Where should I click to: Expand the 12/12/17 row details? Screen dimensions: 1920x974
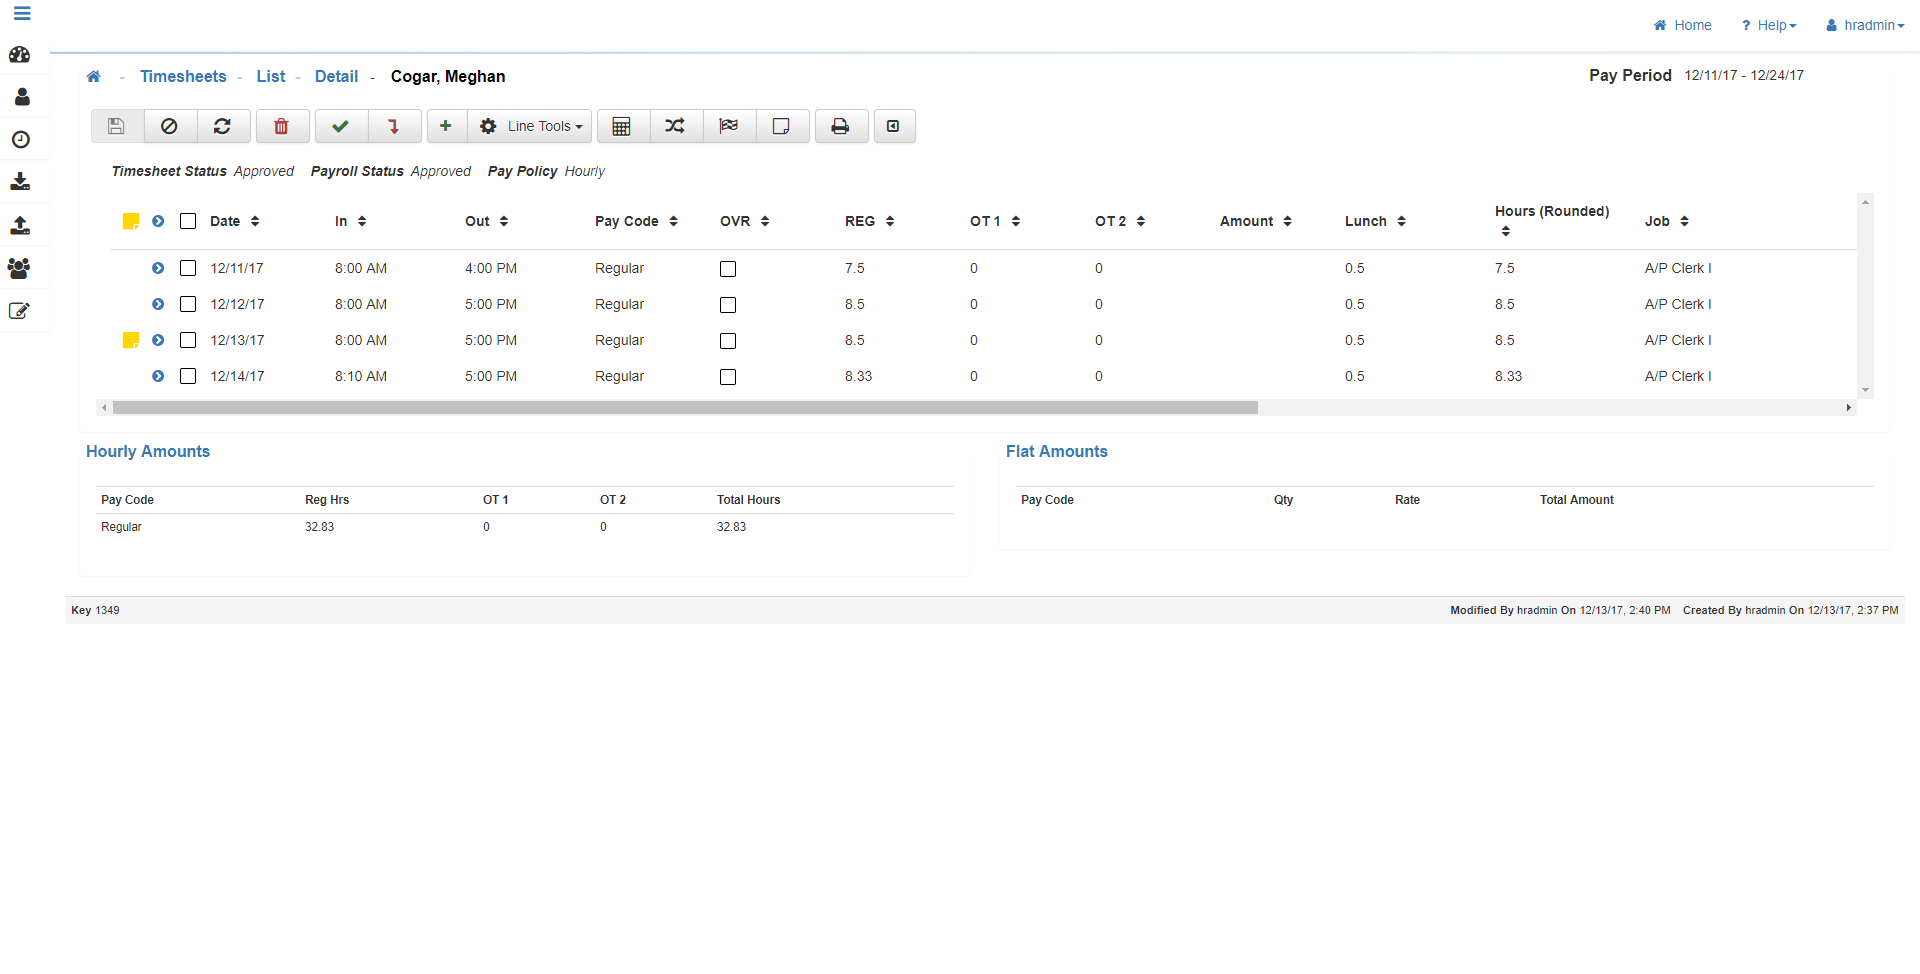(x=158, y=304)
